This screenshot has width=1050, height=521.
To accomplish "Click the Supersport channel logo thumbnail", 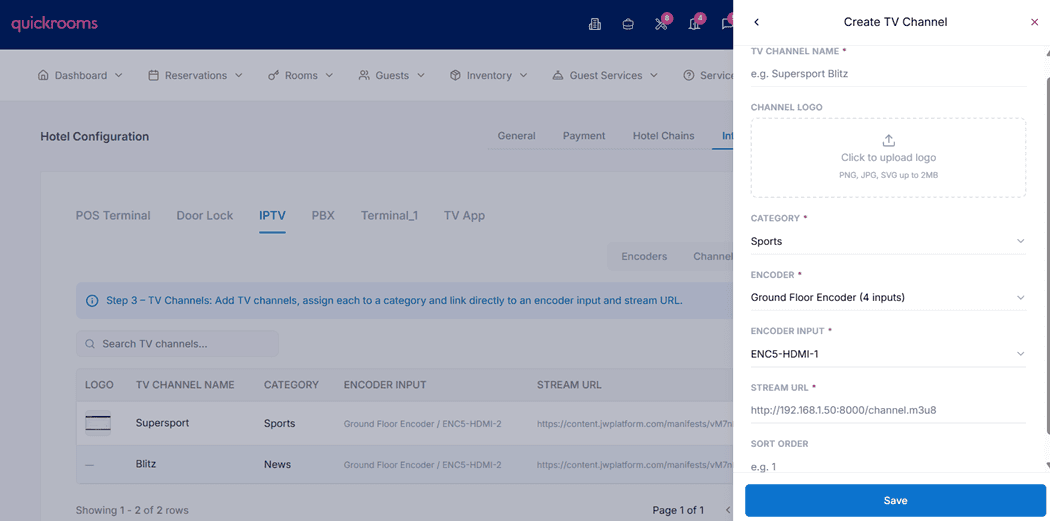I will coord(98,423).
